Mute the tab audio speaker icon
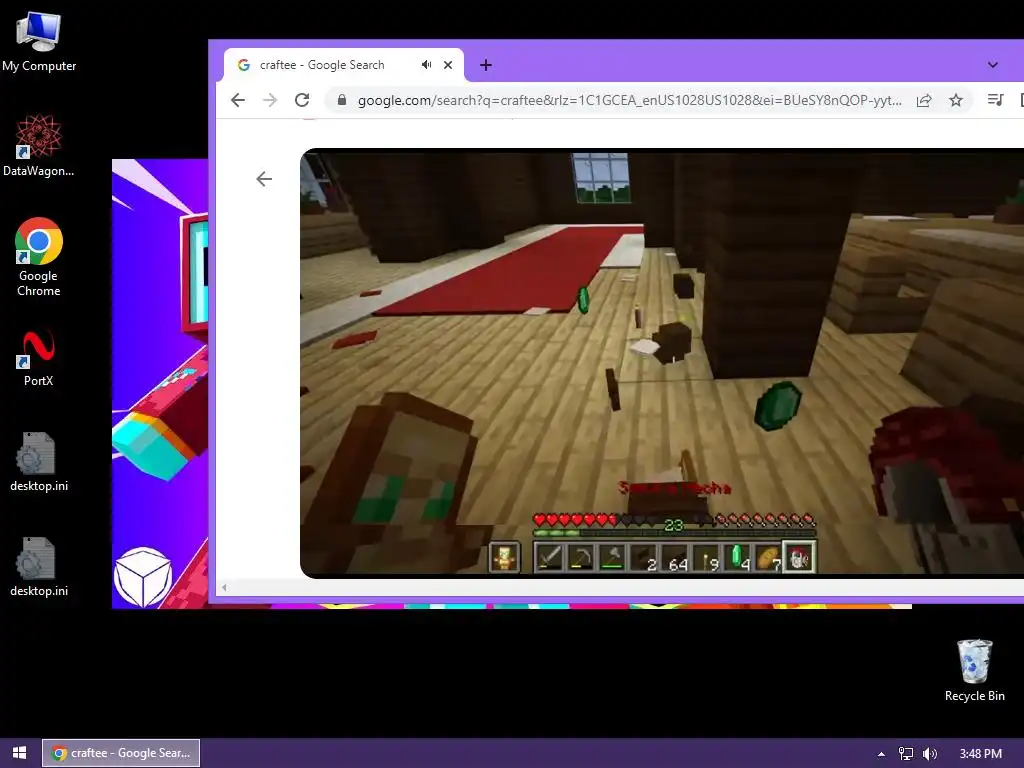The height and width of the screenshot is (768, 1024). click(426, 65)
